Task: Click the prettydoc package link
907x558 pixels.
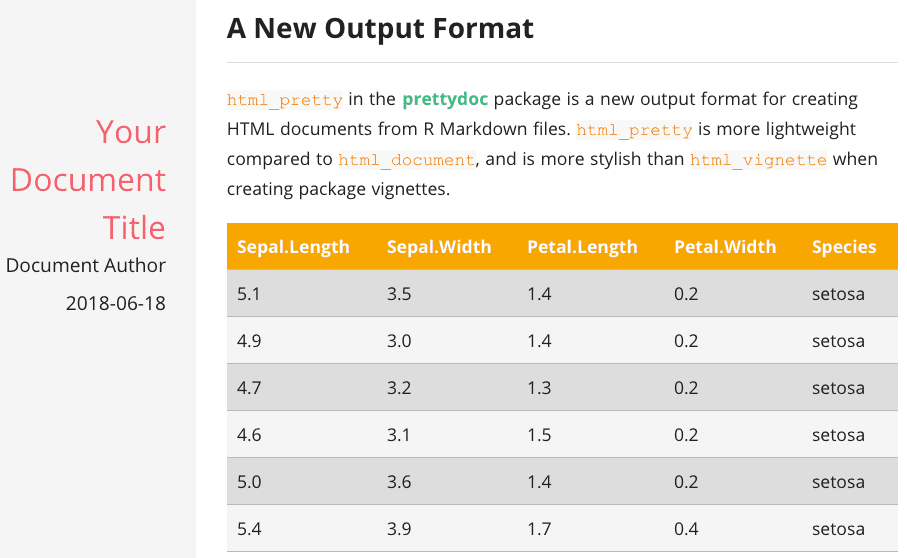Action: [x=445, y=99]
